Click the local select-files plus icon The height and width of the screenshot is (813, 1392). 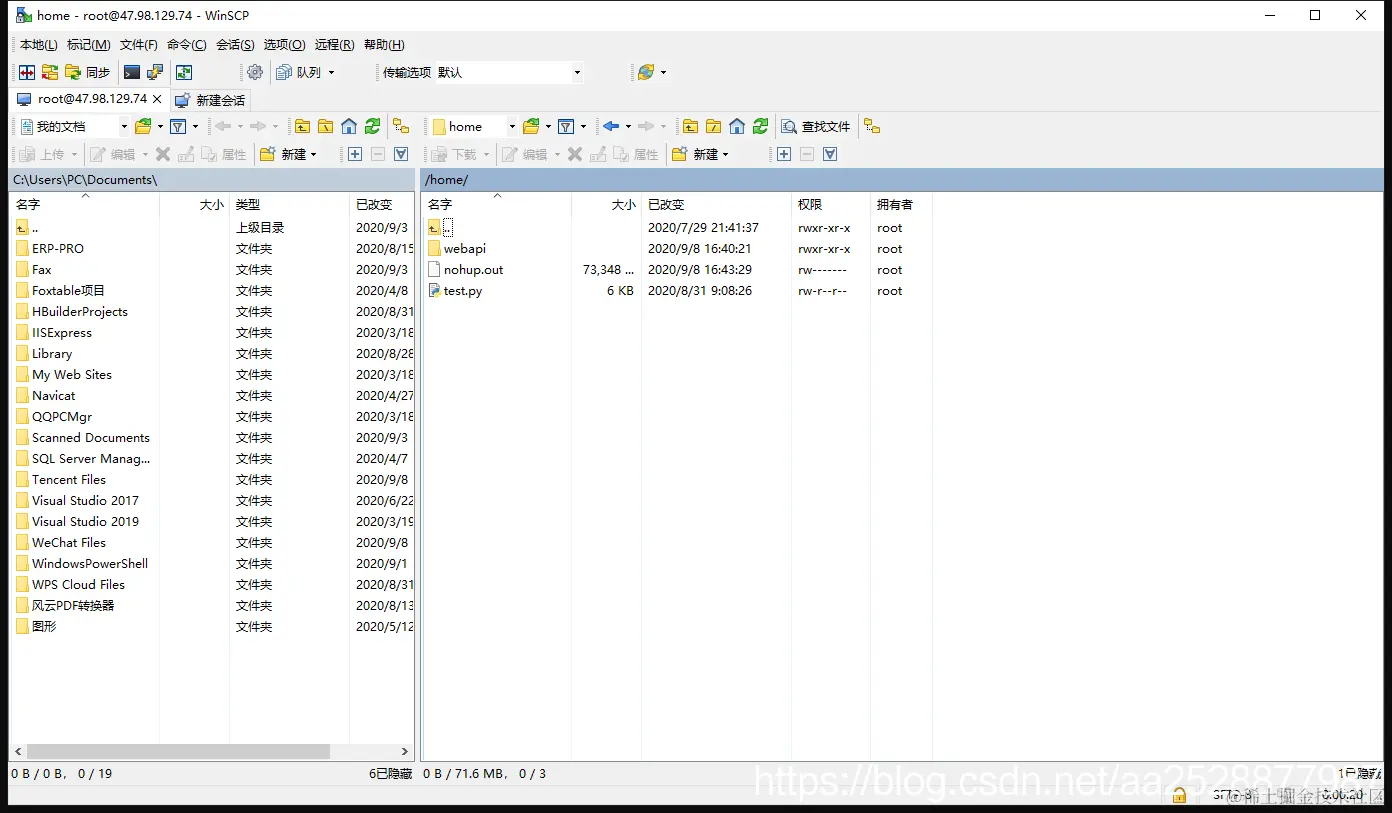[355, 154]
